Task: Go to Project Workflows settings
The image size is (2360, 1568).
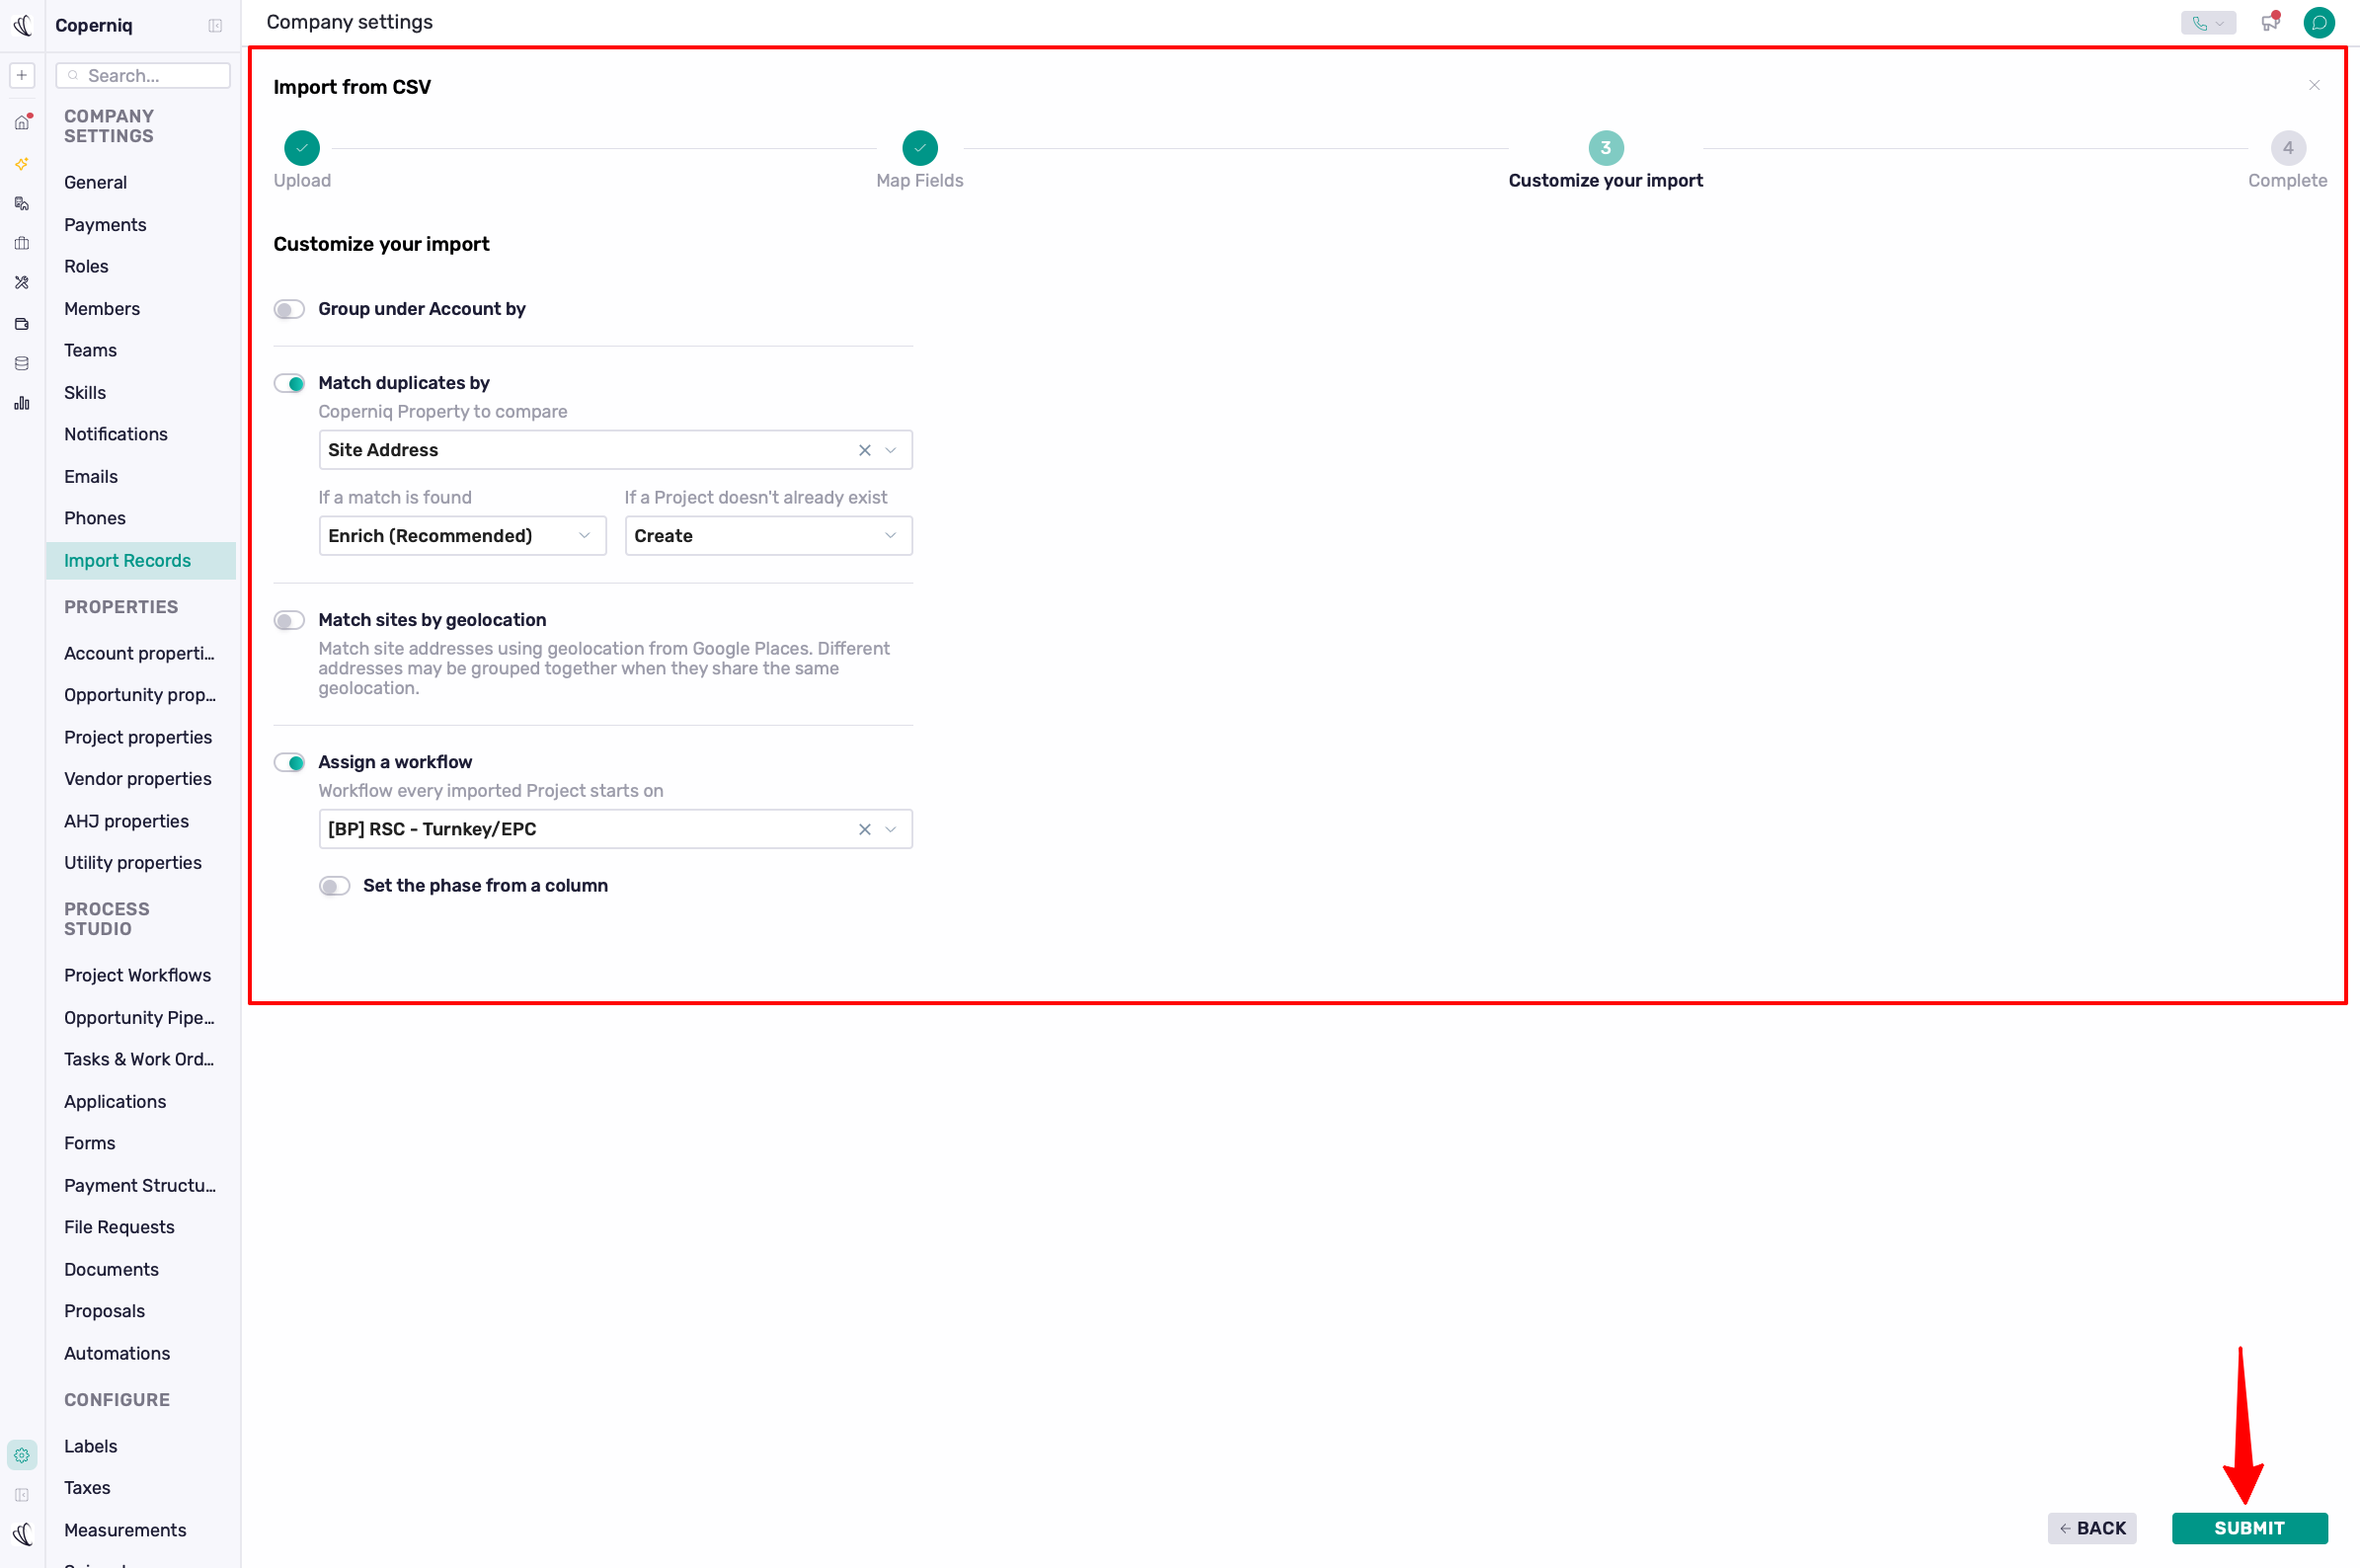Action: (137, 975)
